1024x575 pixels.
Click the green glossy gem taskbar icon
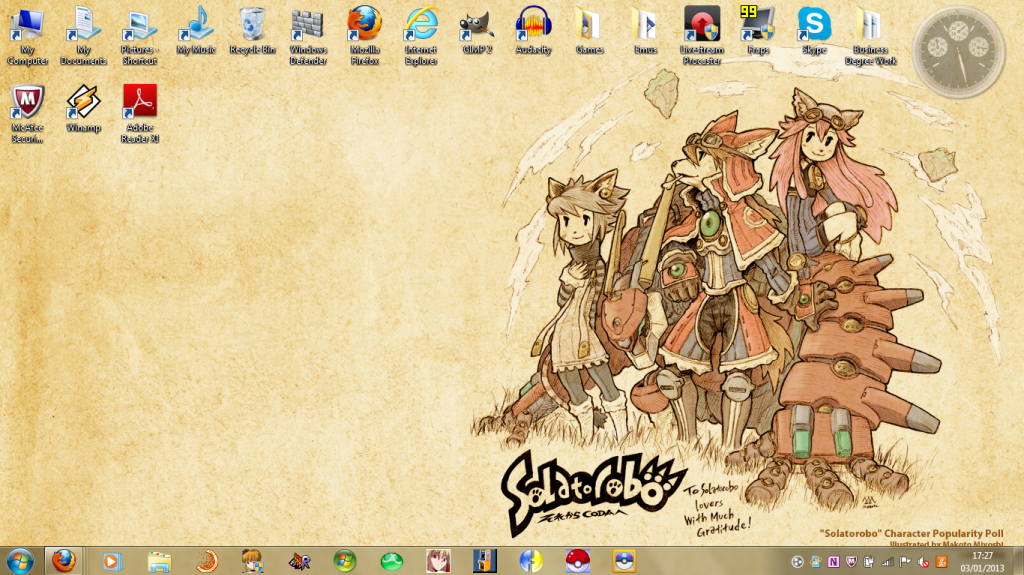[x=392, y=561]
